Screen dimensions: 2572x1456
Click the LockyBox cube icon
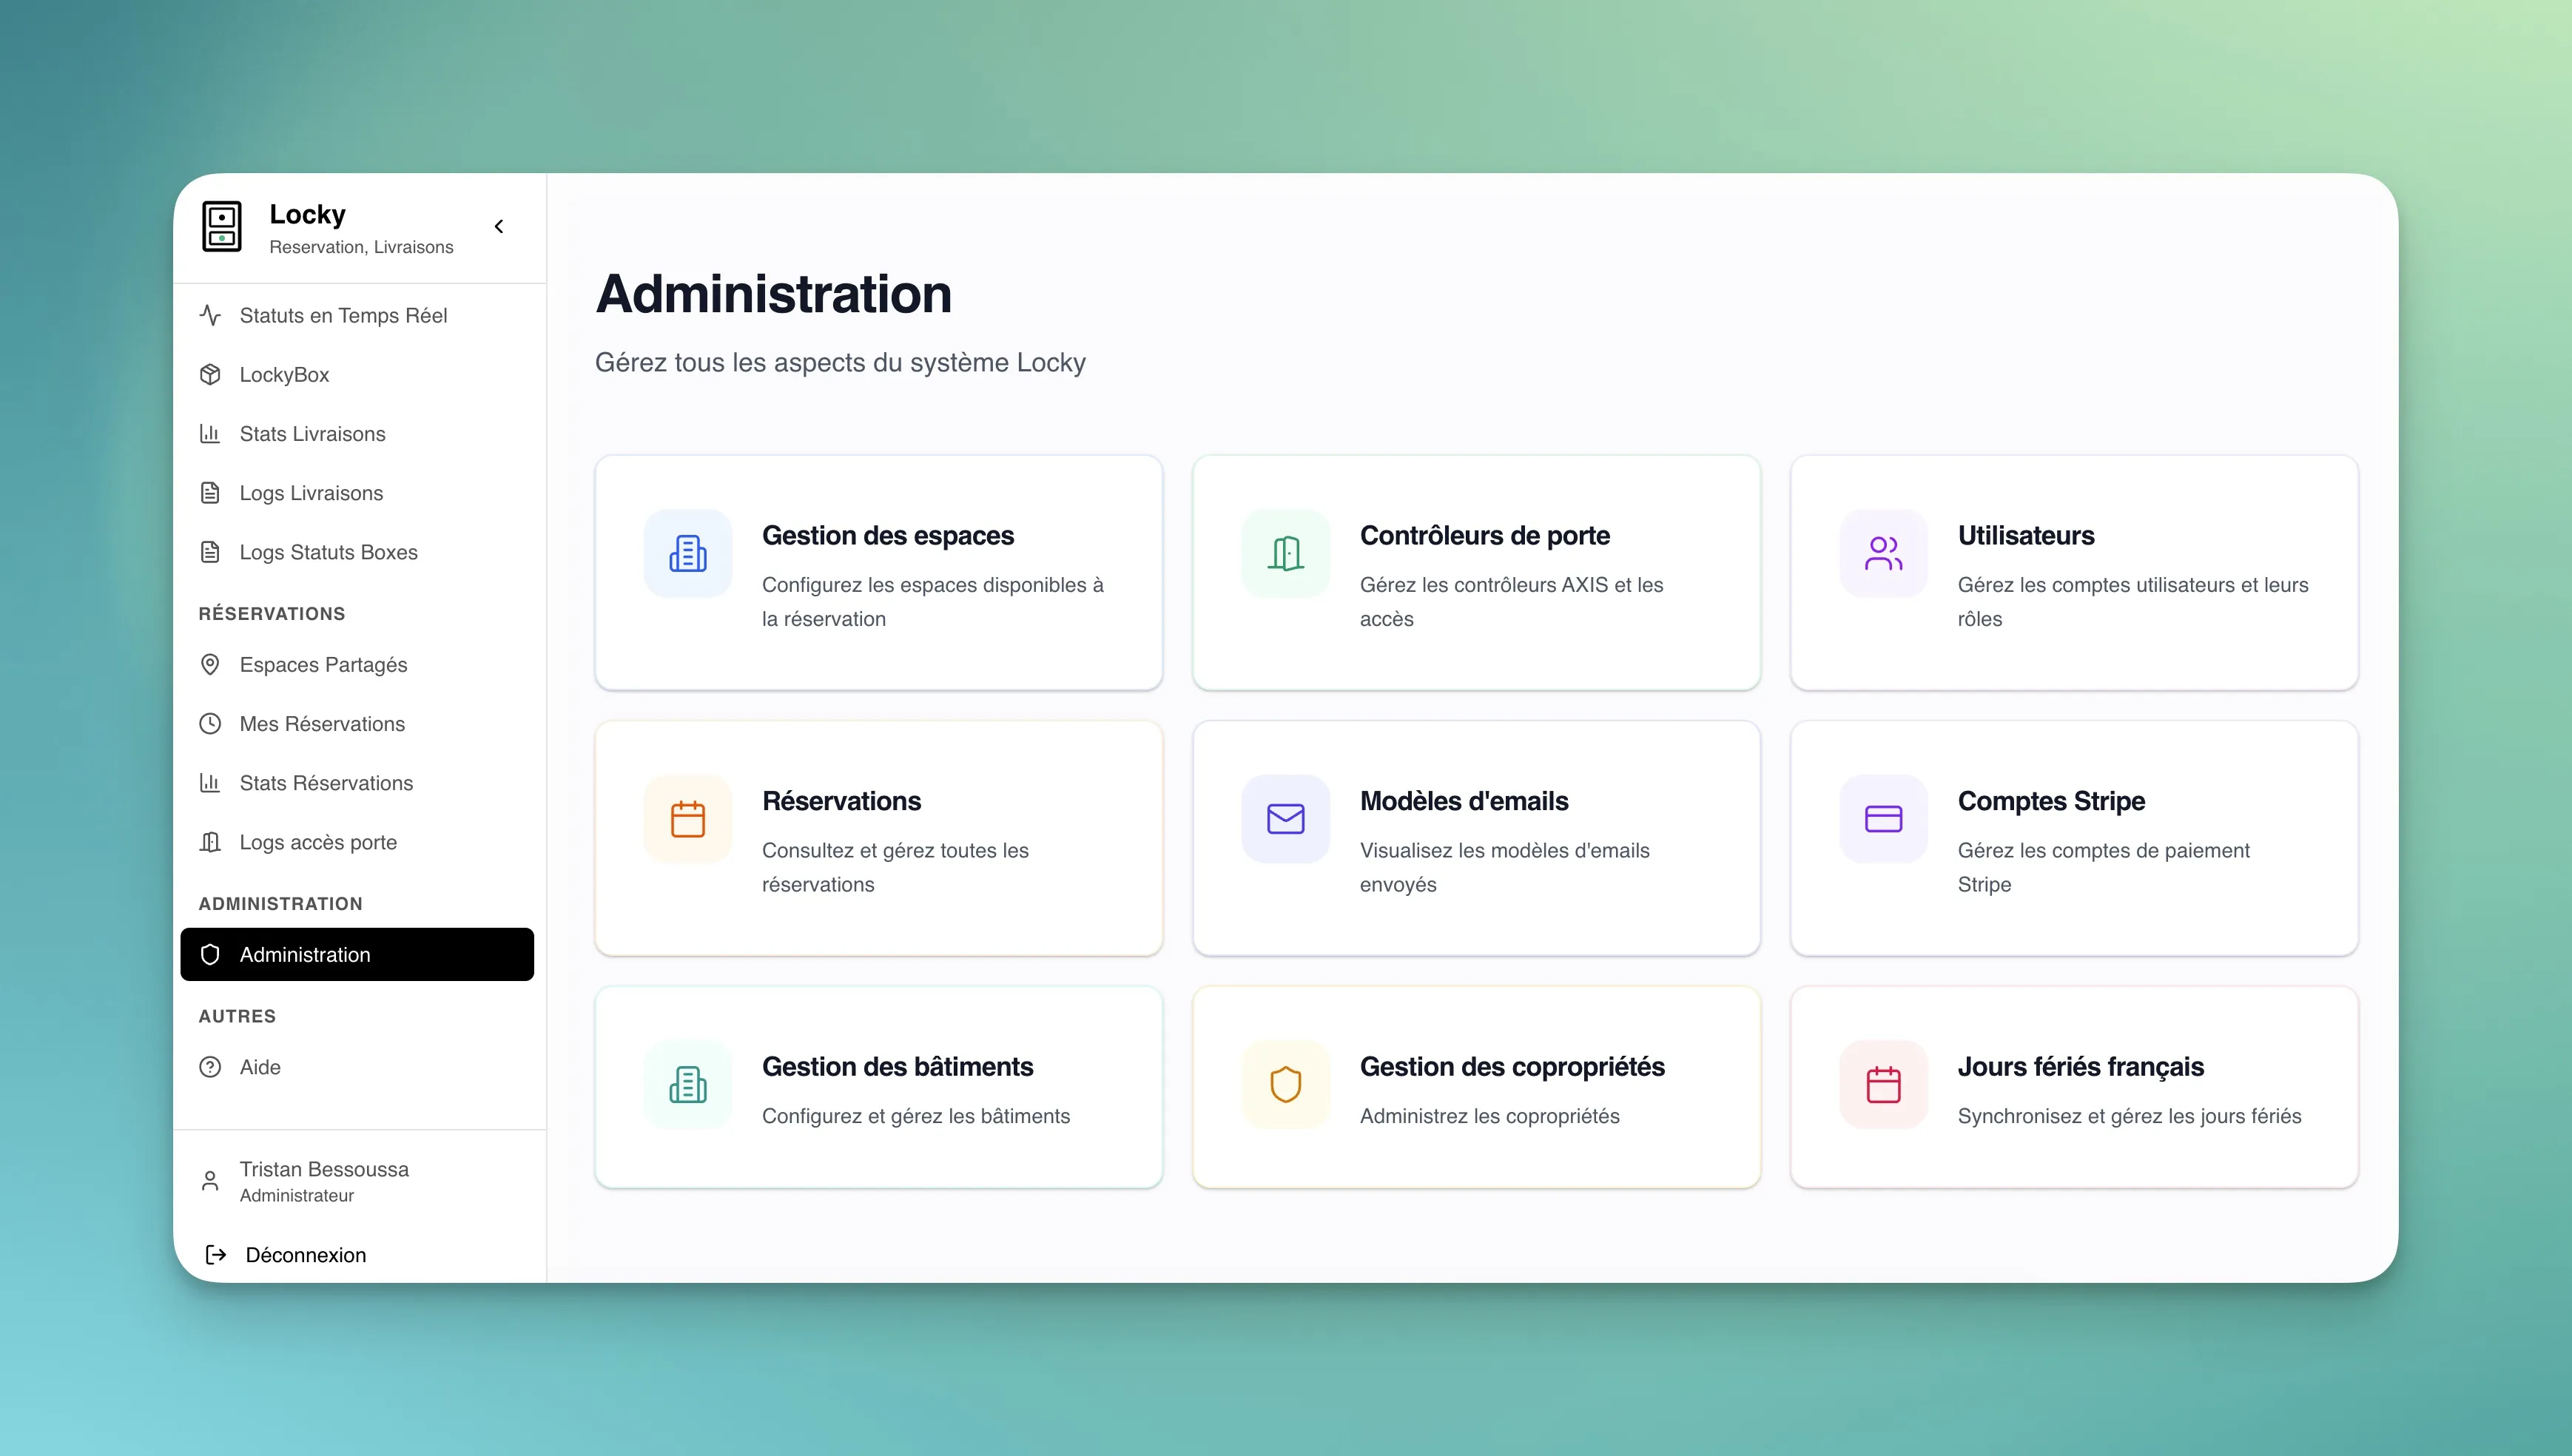tap(210, 374)
